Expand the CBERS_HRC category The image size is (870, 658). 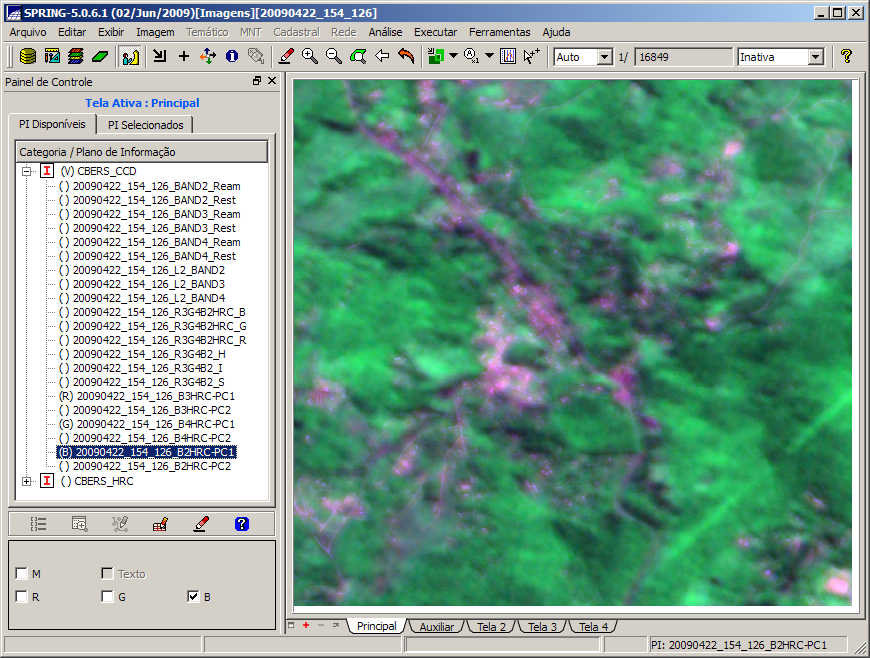(26, 481)
